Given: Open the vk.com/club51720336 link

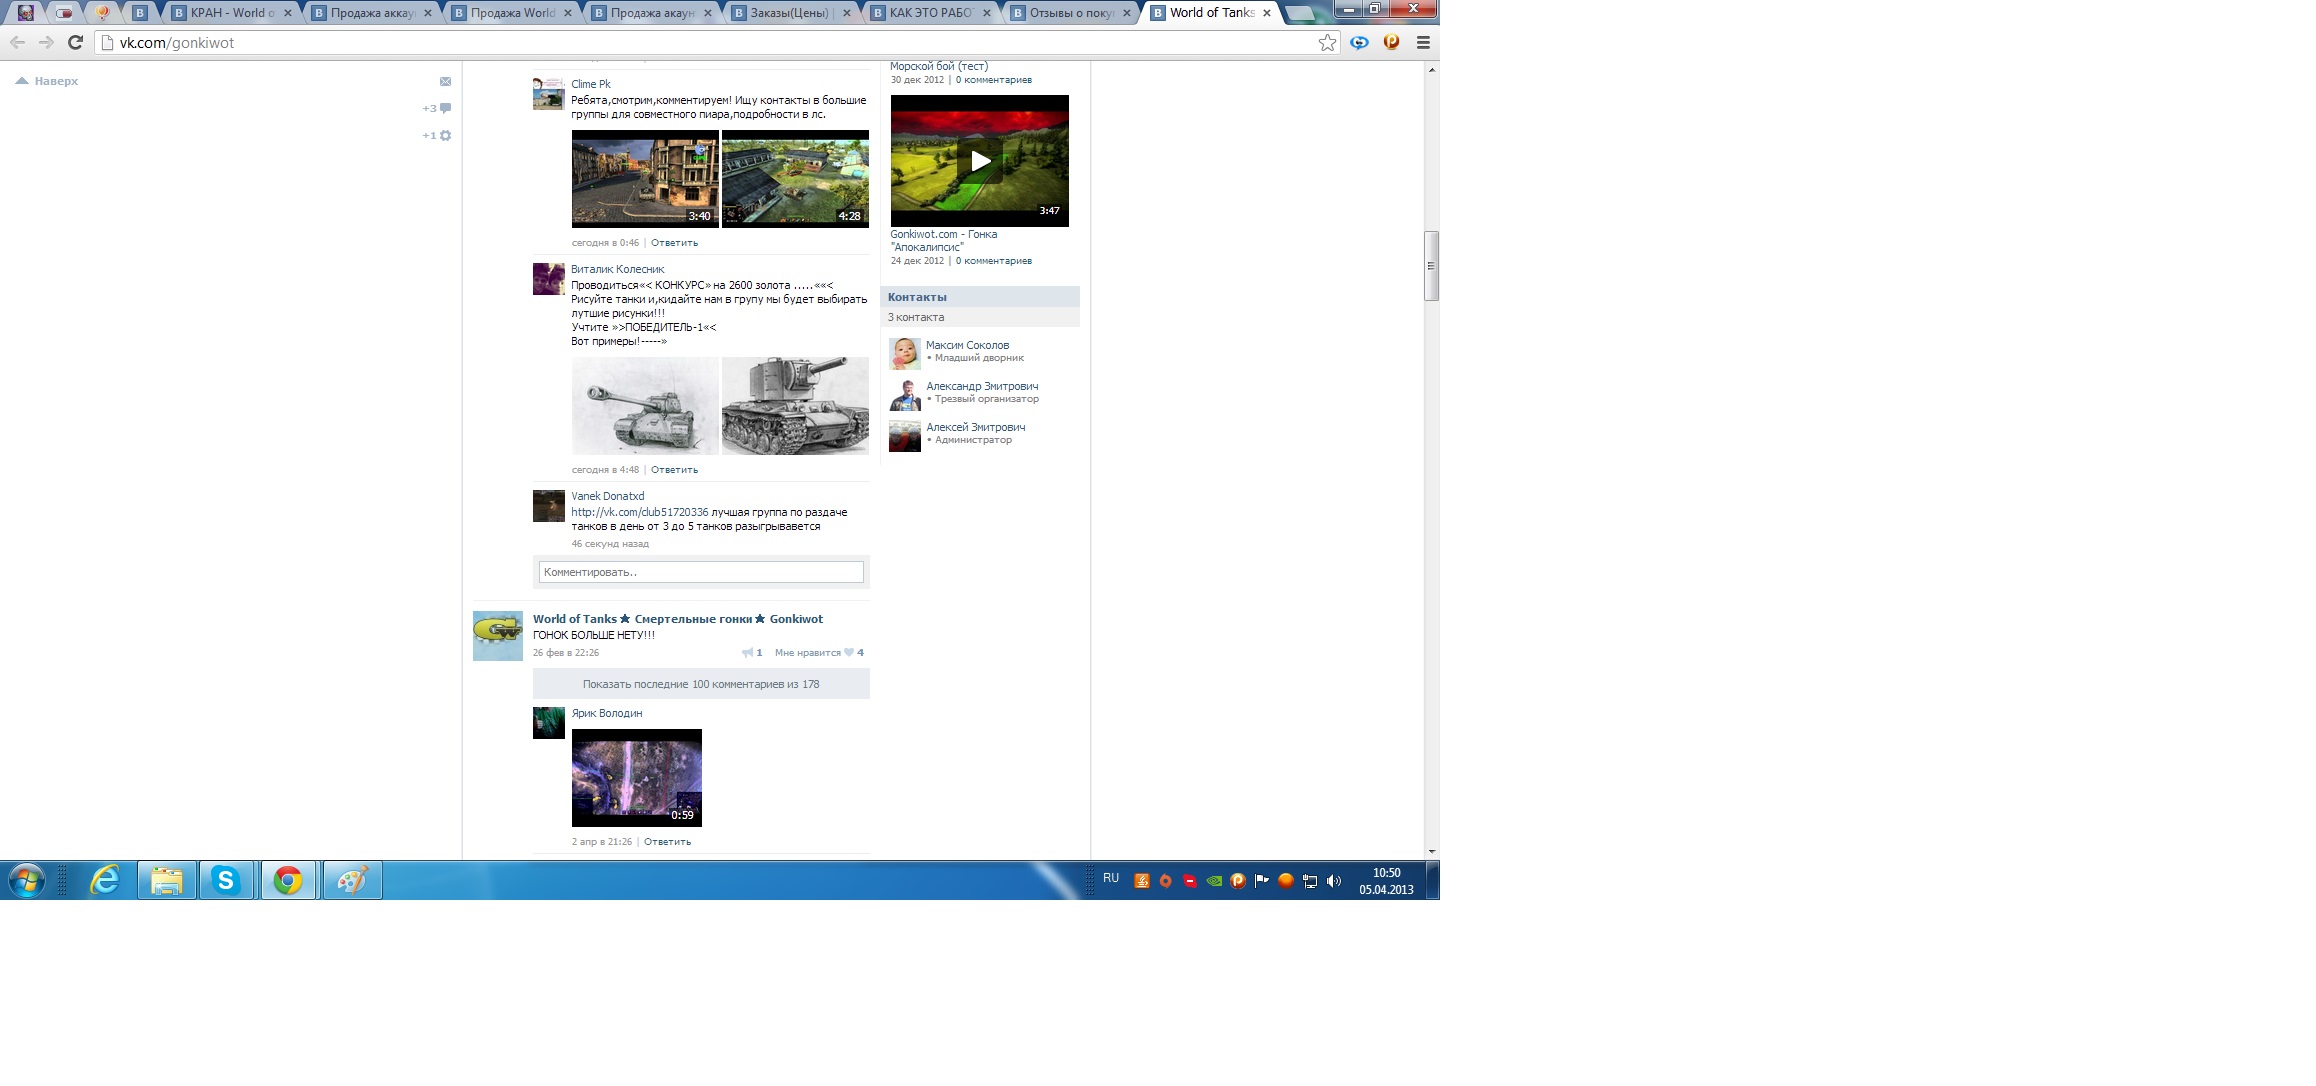Looking at the screenshot, I should [x=639, y=512].
